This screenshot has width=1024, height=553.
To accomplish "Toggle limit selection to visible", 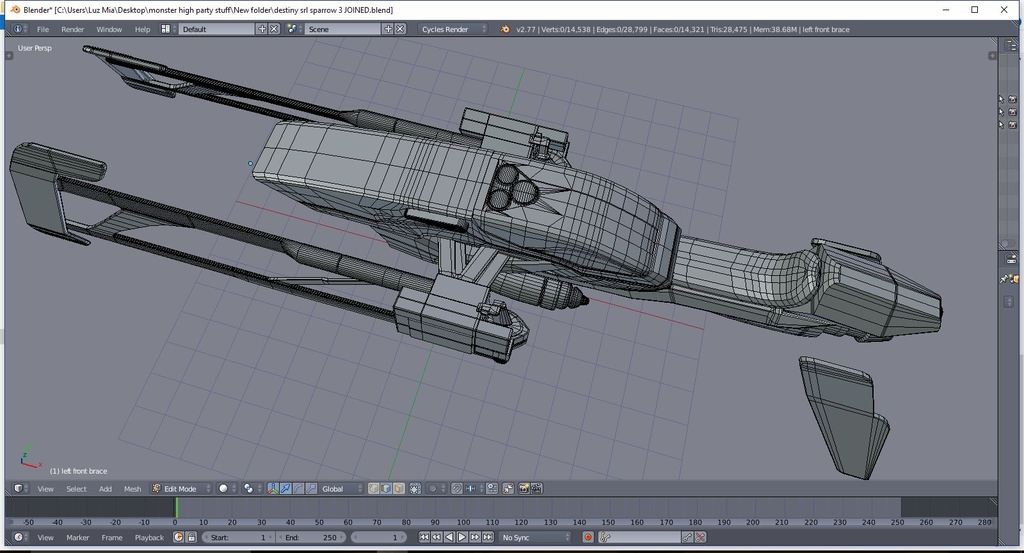I will click(415, 489).
